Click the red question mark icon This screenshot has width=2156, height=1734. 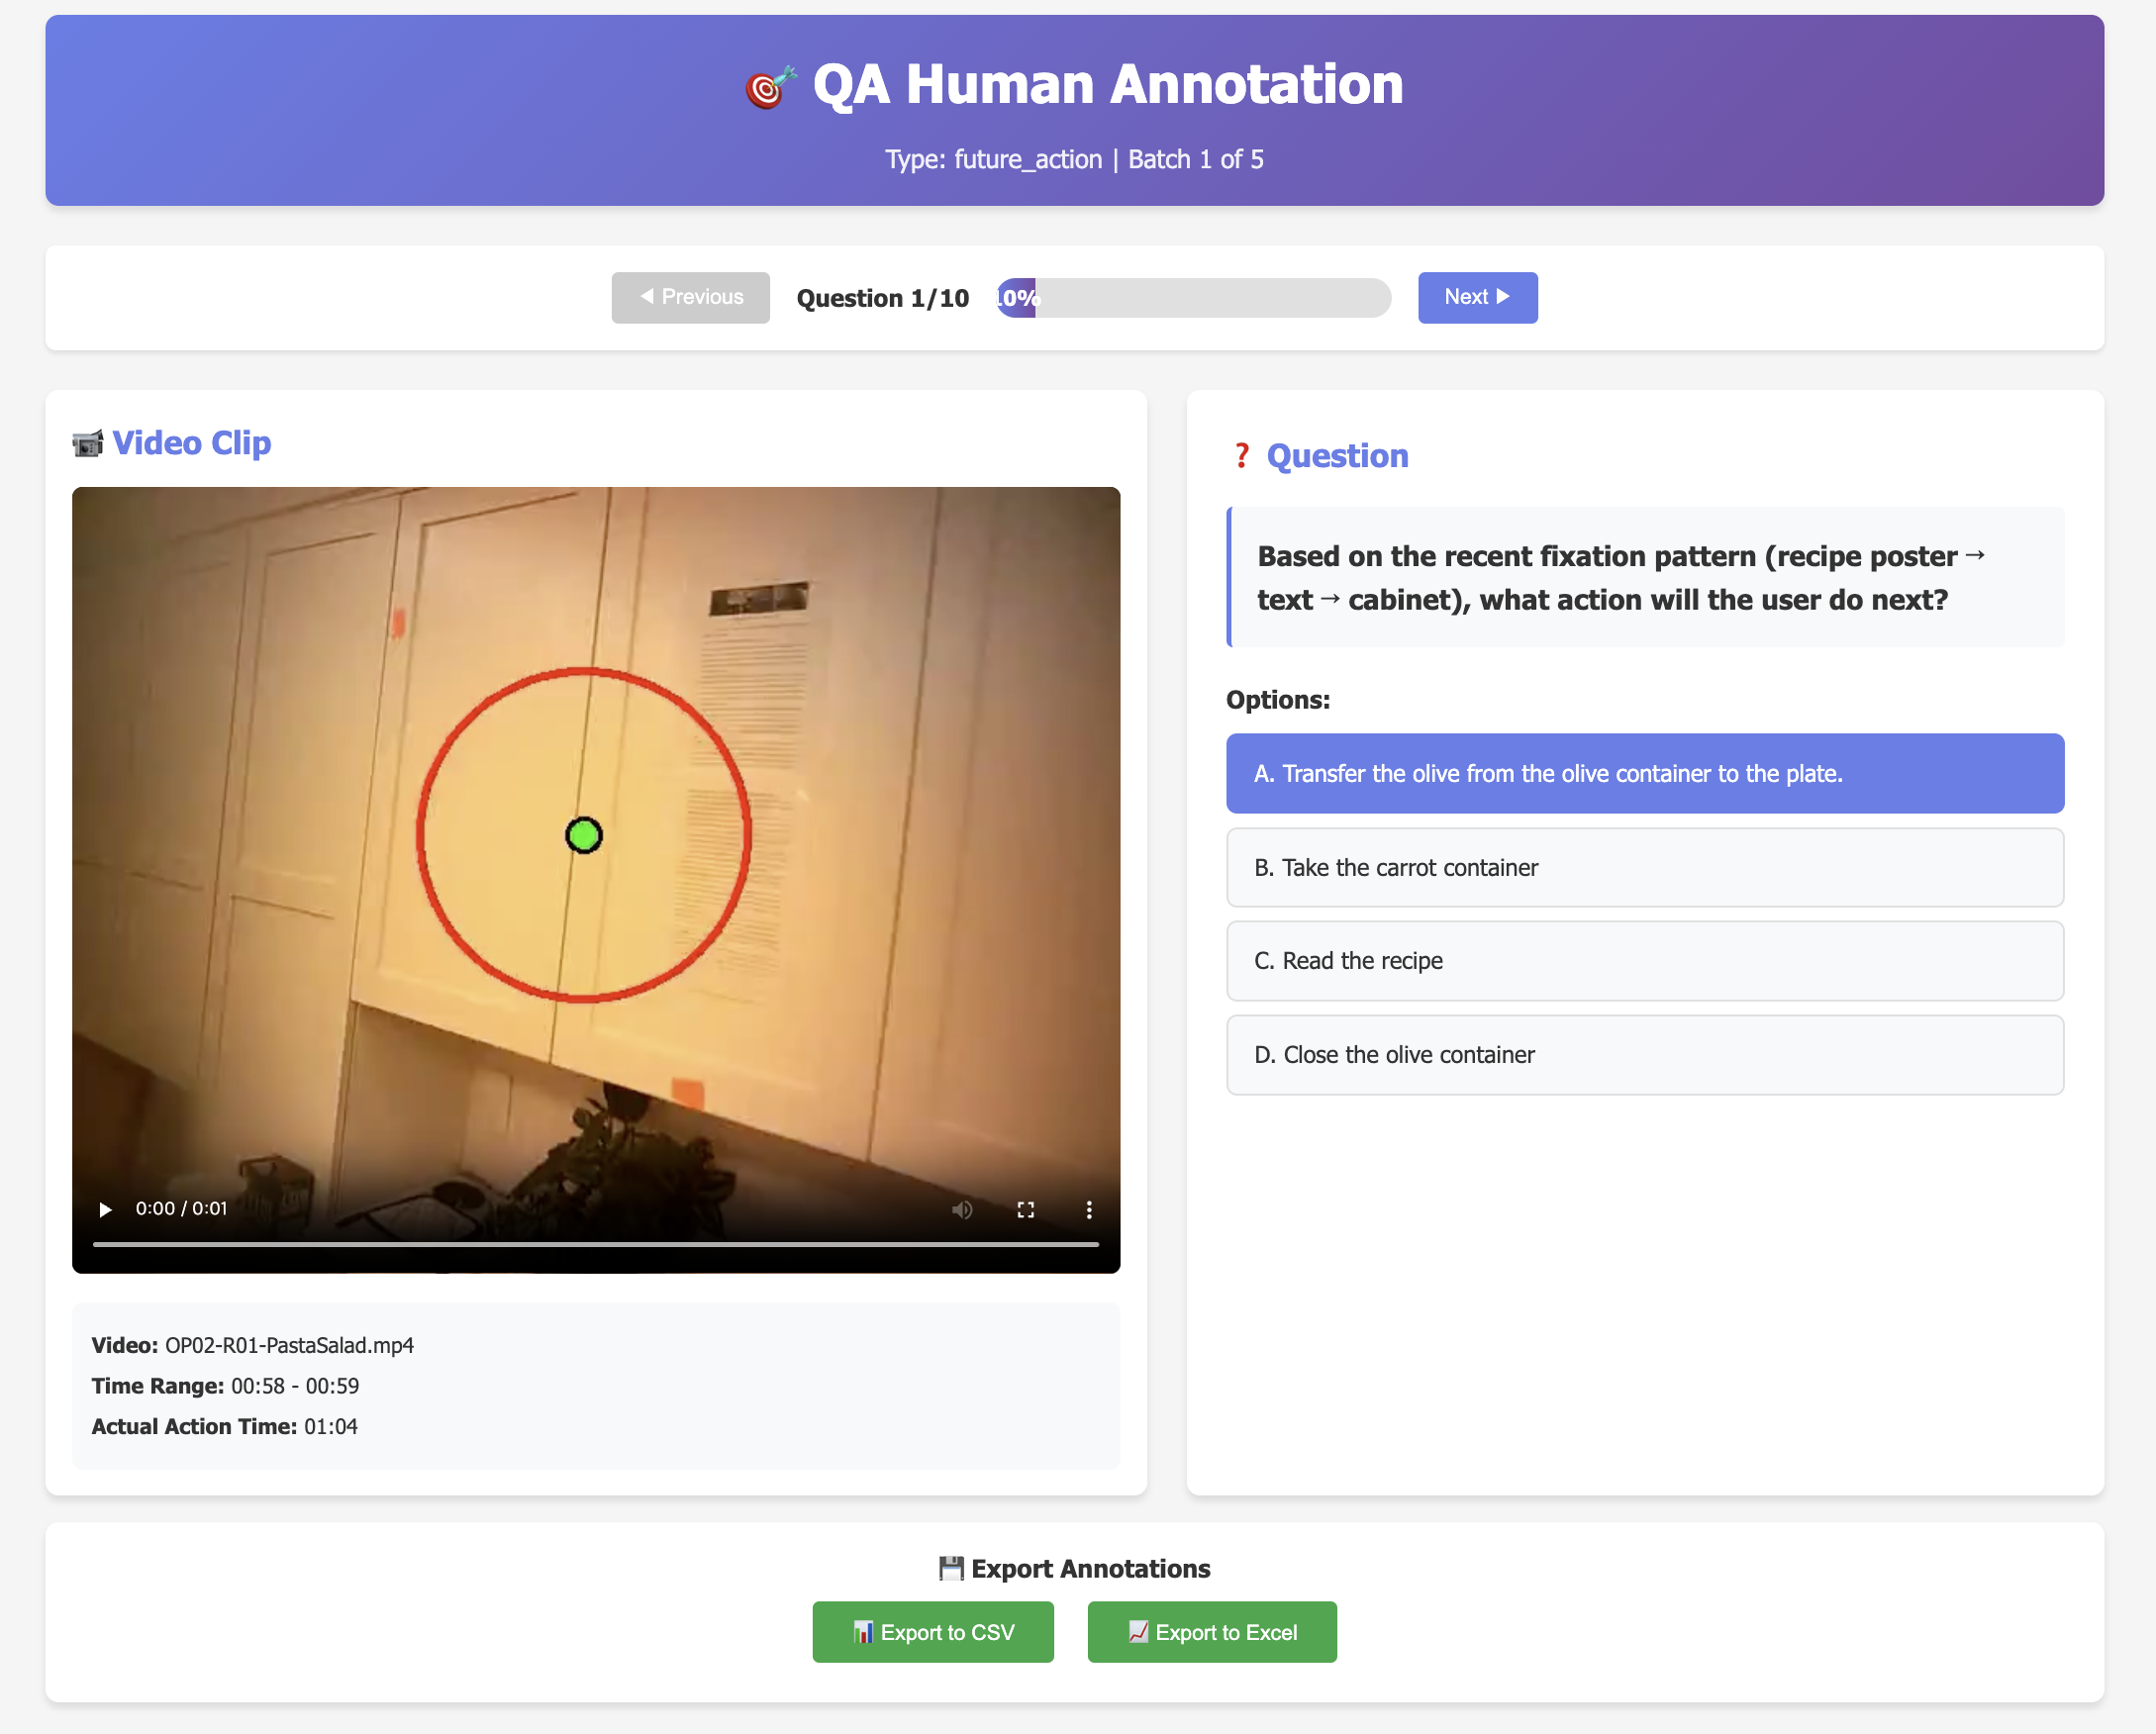pos(1241,456)
